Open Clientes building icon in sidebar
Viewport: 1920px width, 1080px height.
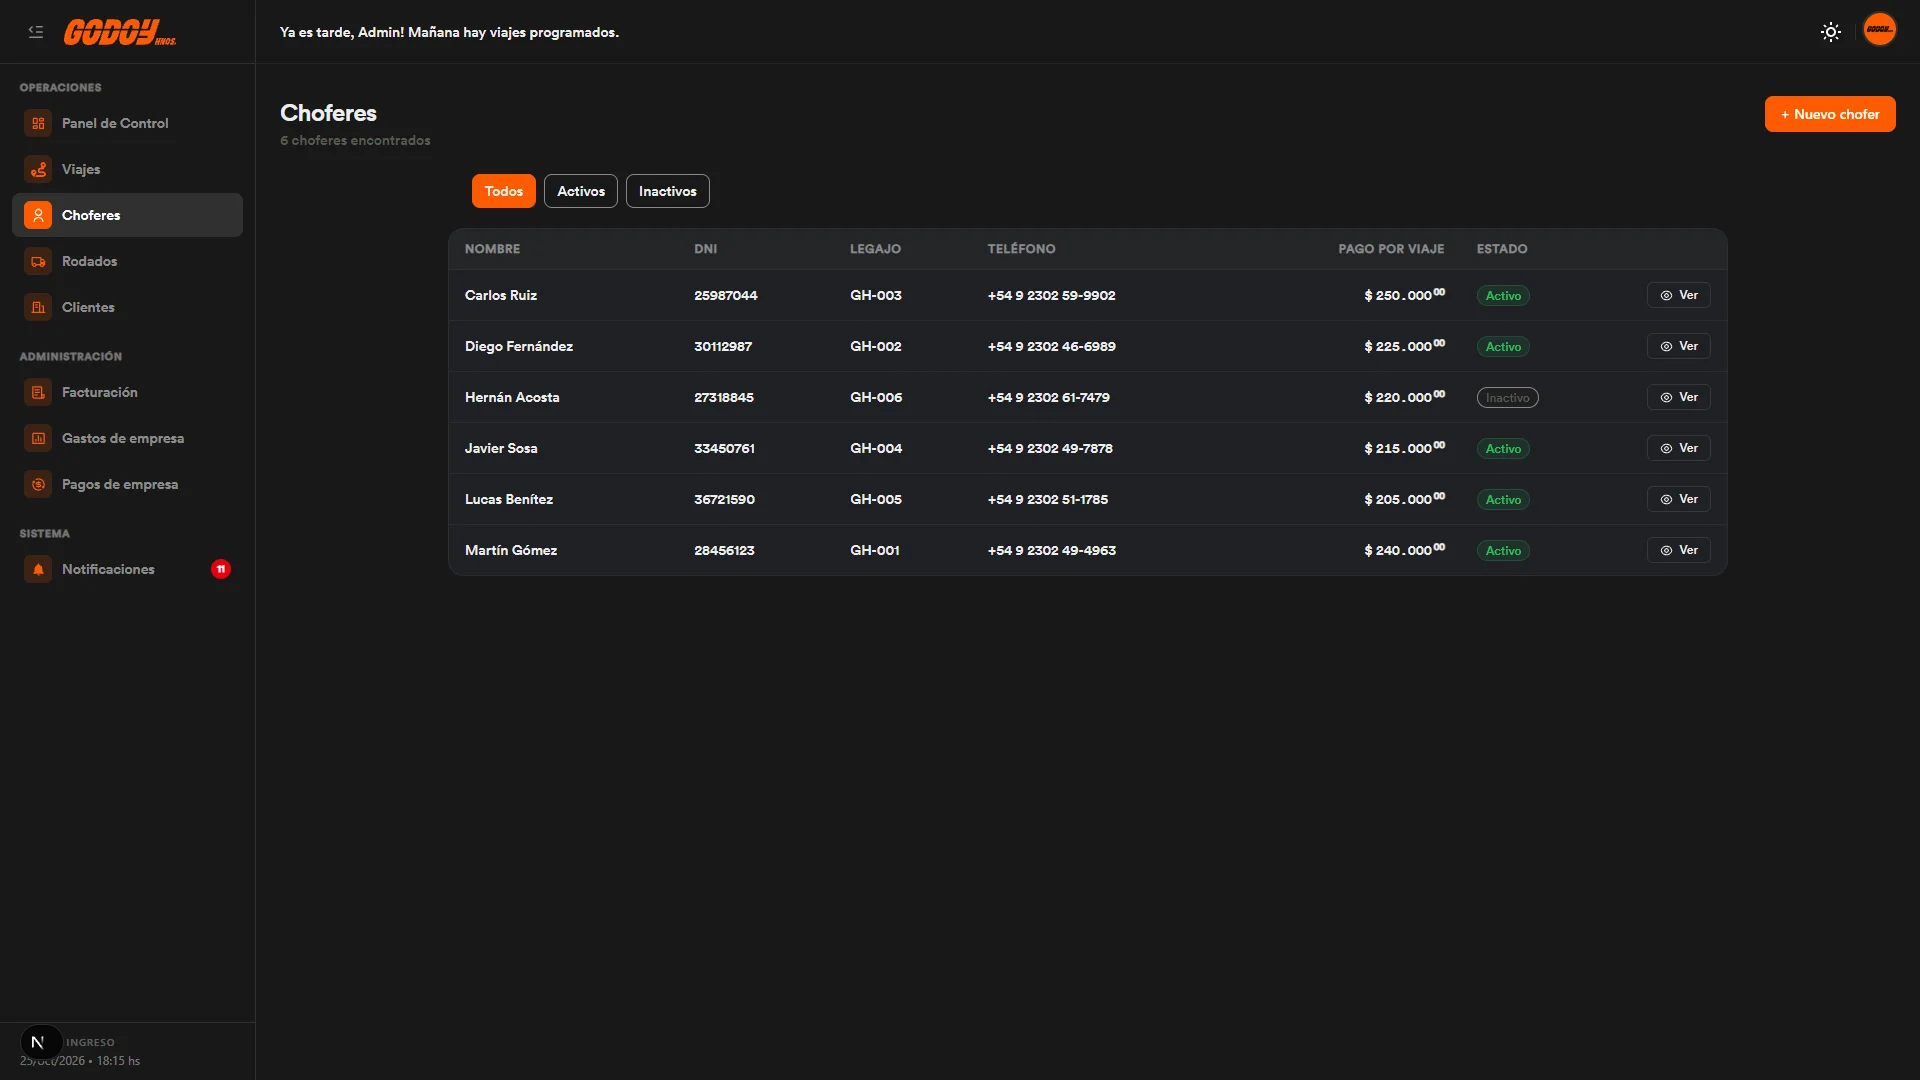(x=38, y=307)
